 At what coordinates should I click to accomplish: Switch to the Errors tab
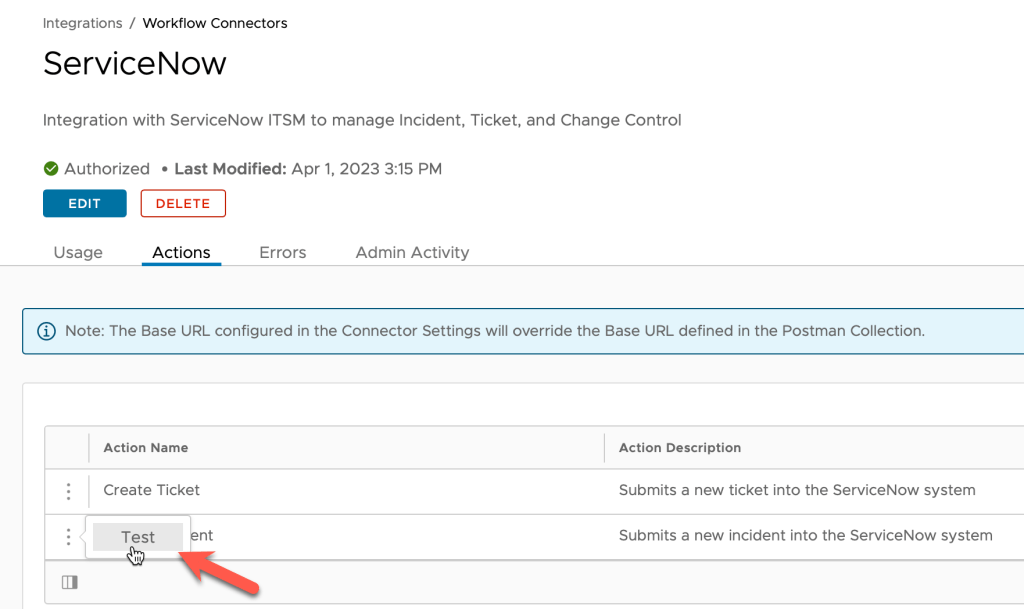tap(282, 252)
